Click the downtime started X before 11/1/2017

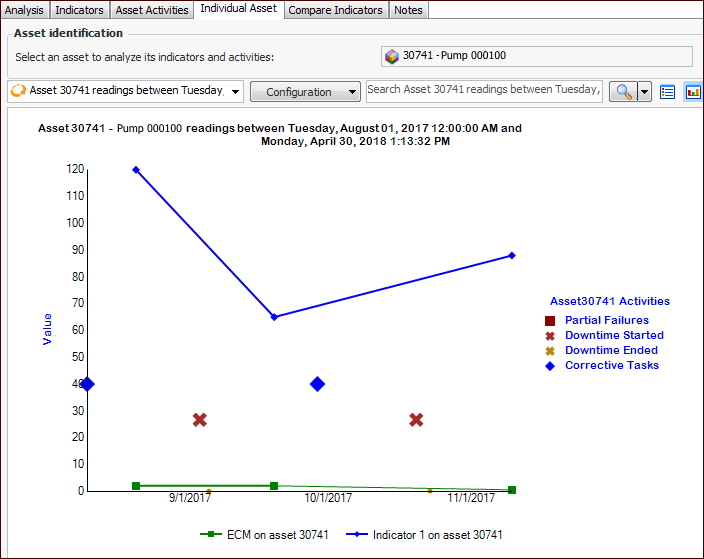(x=416, y=420)
